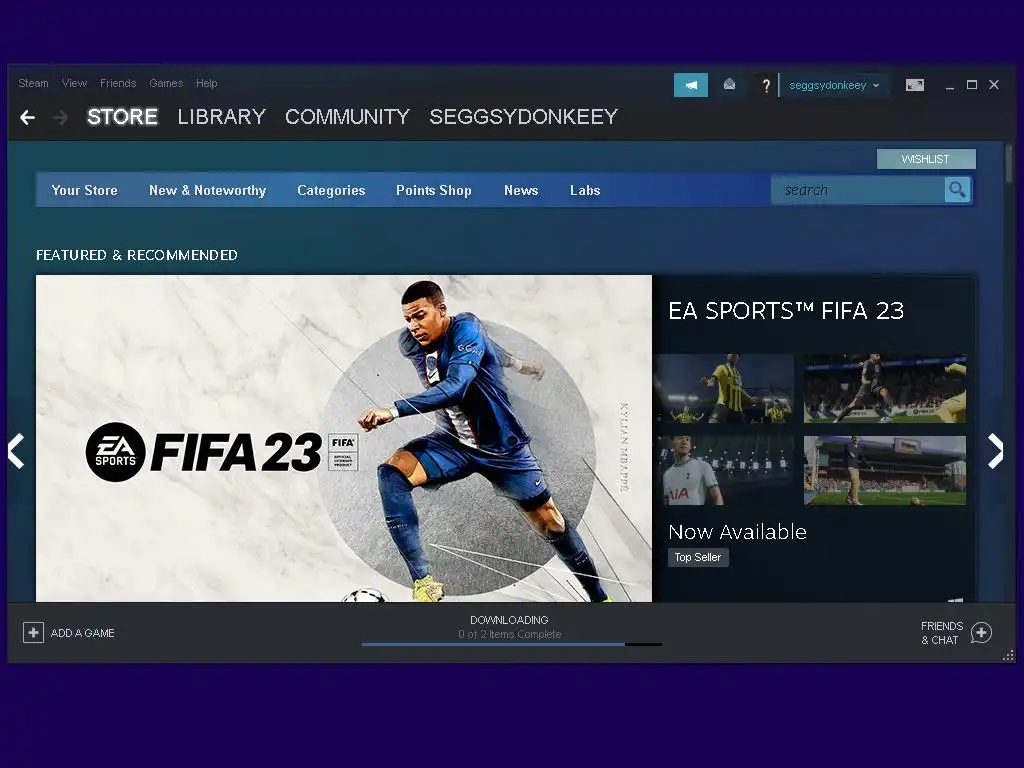Viewport: 1024px width, 768px height.
Task: Open the Help menu
Action: pyautogui.click(x=206, y=83)
